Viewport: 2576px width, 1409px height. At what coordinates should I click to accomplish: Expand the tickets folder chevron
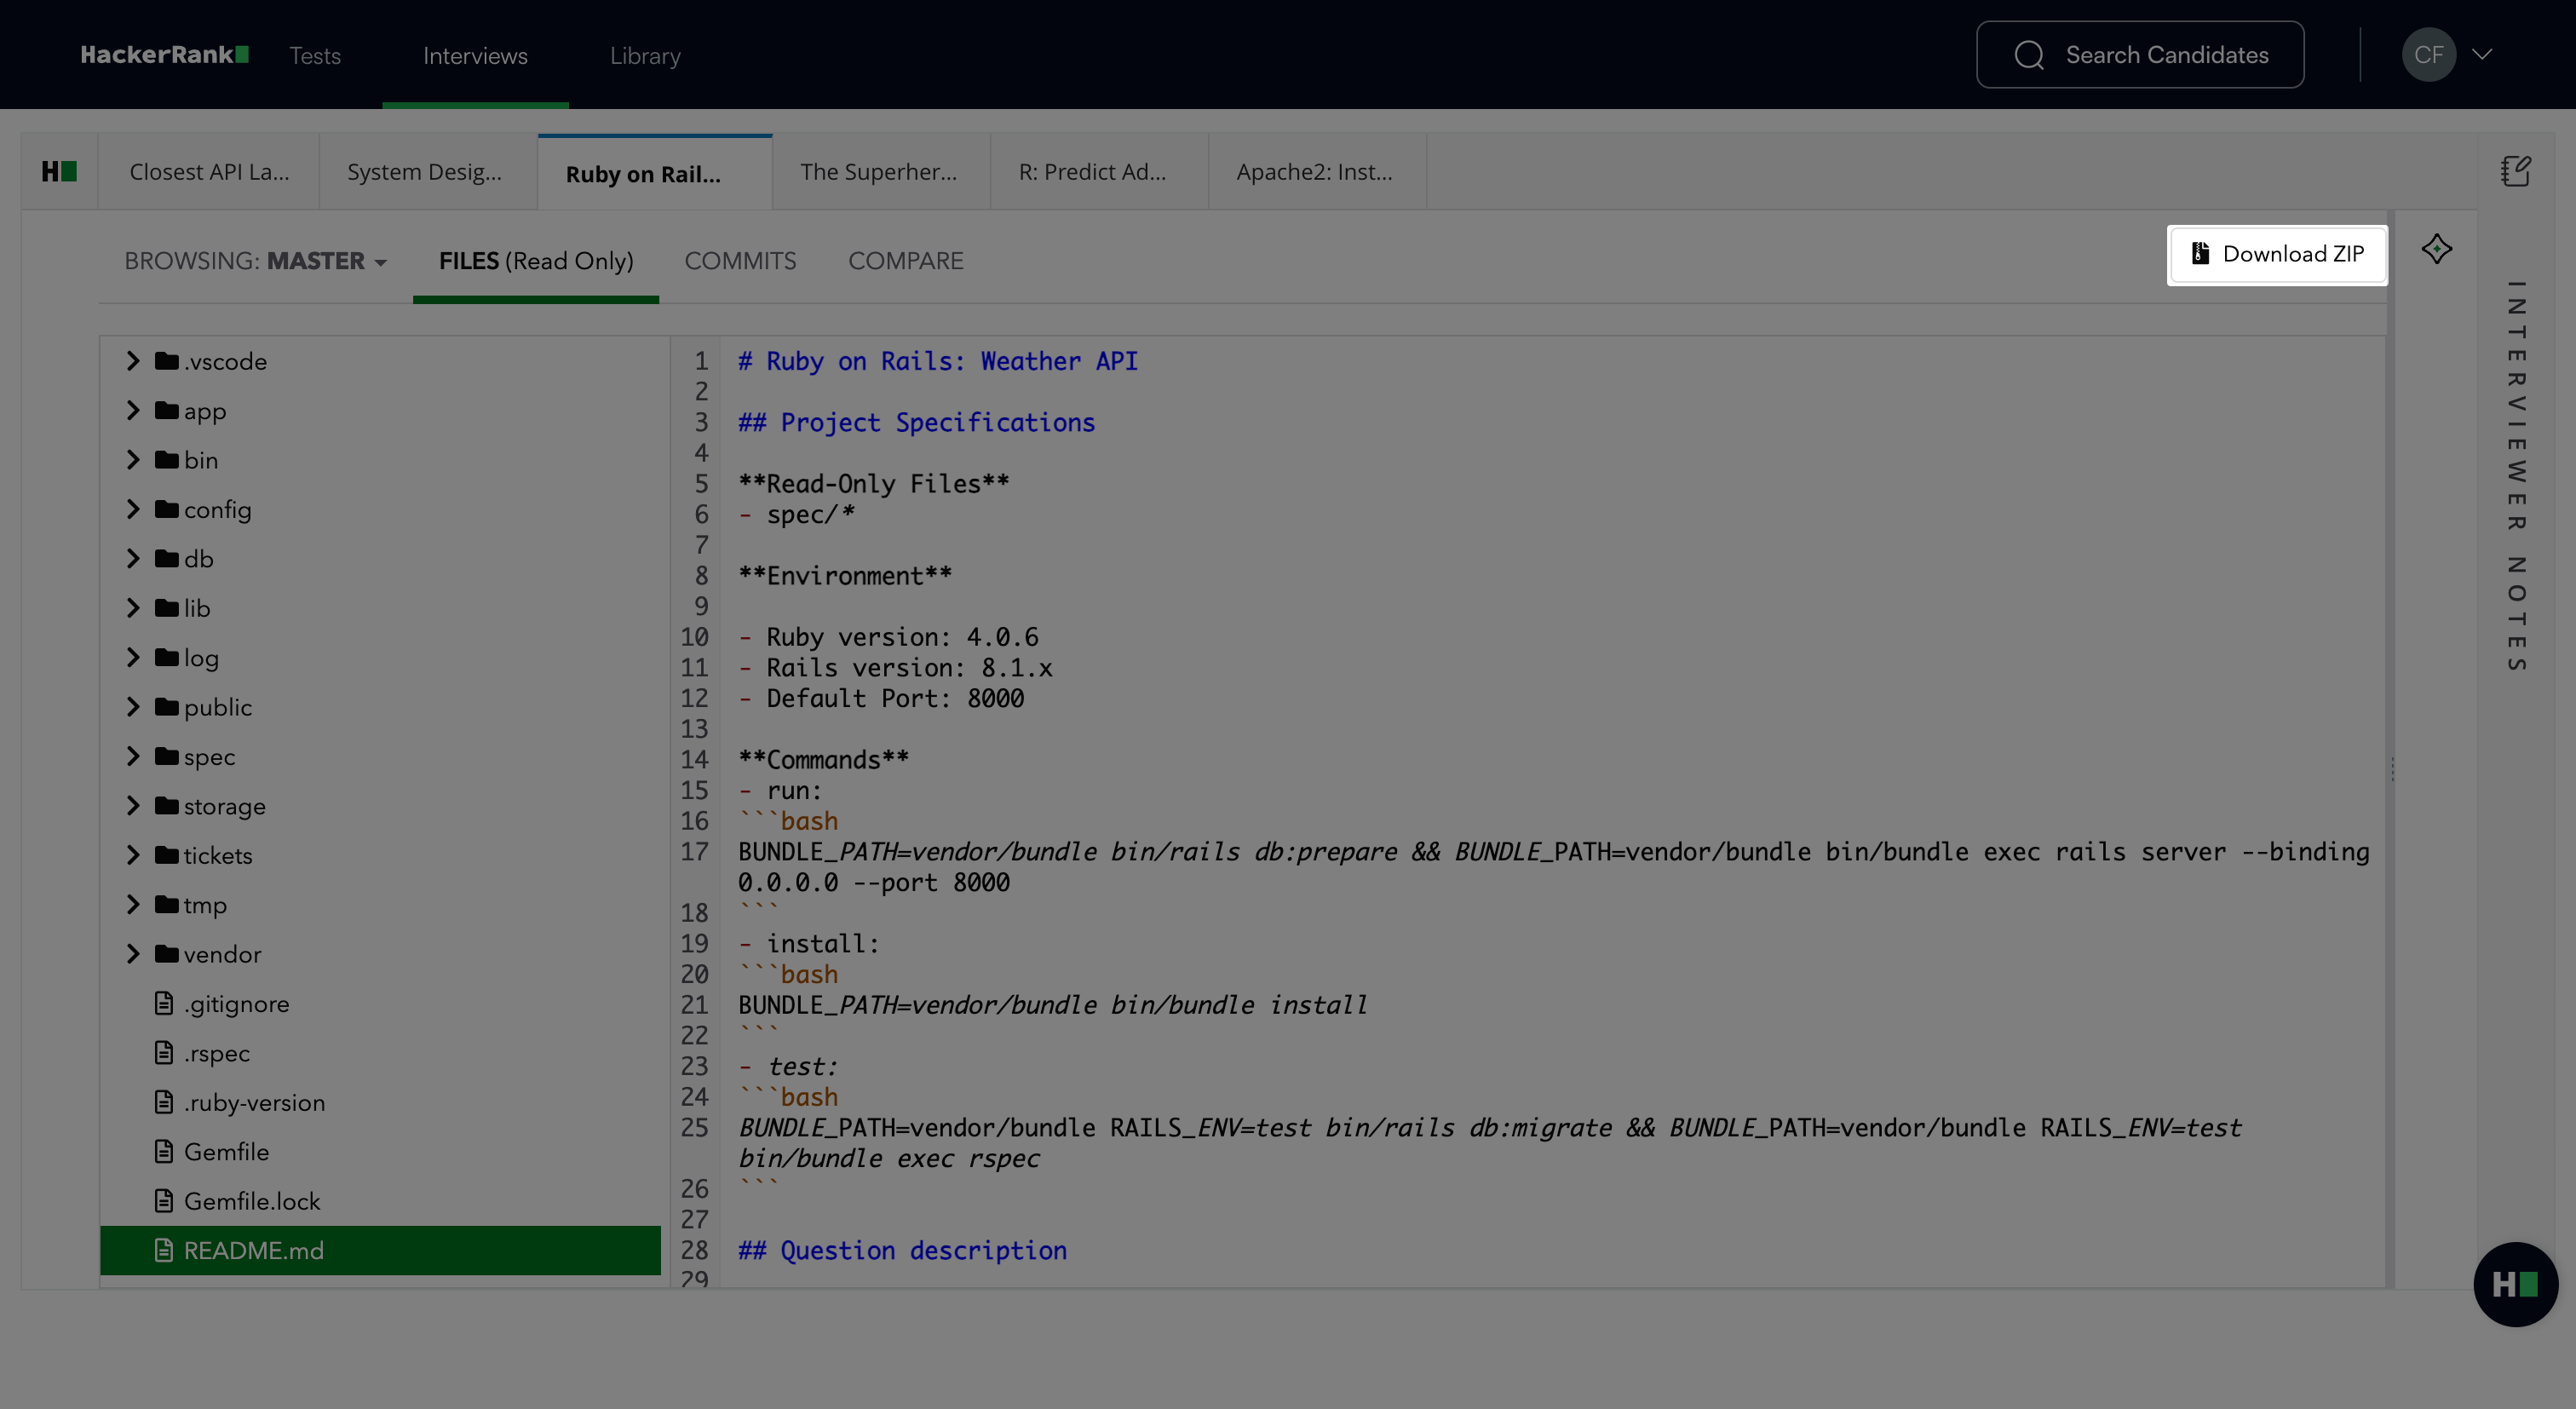coord(133,855)
